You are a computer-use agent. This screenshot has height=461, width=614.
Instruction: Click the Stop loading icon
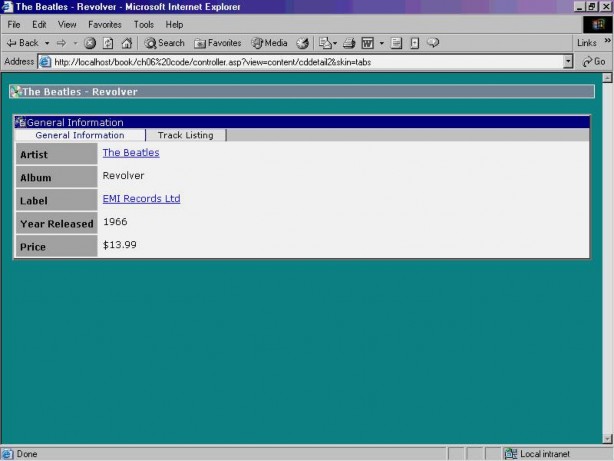90,43
